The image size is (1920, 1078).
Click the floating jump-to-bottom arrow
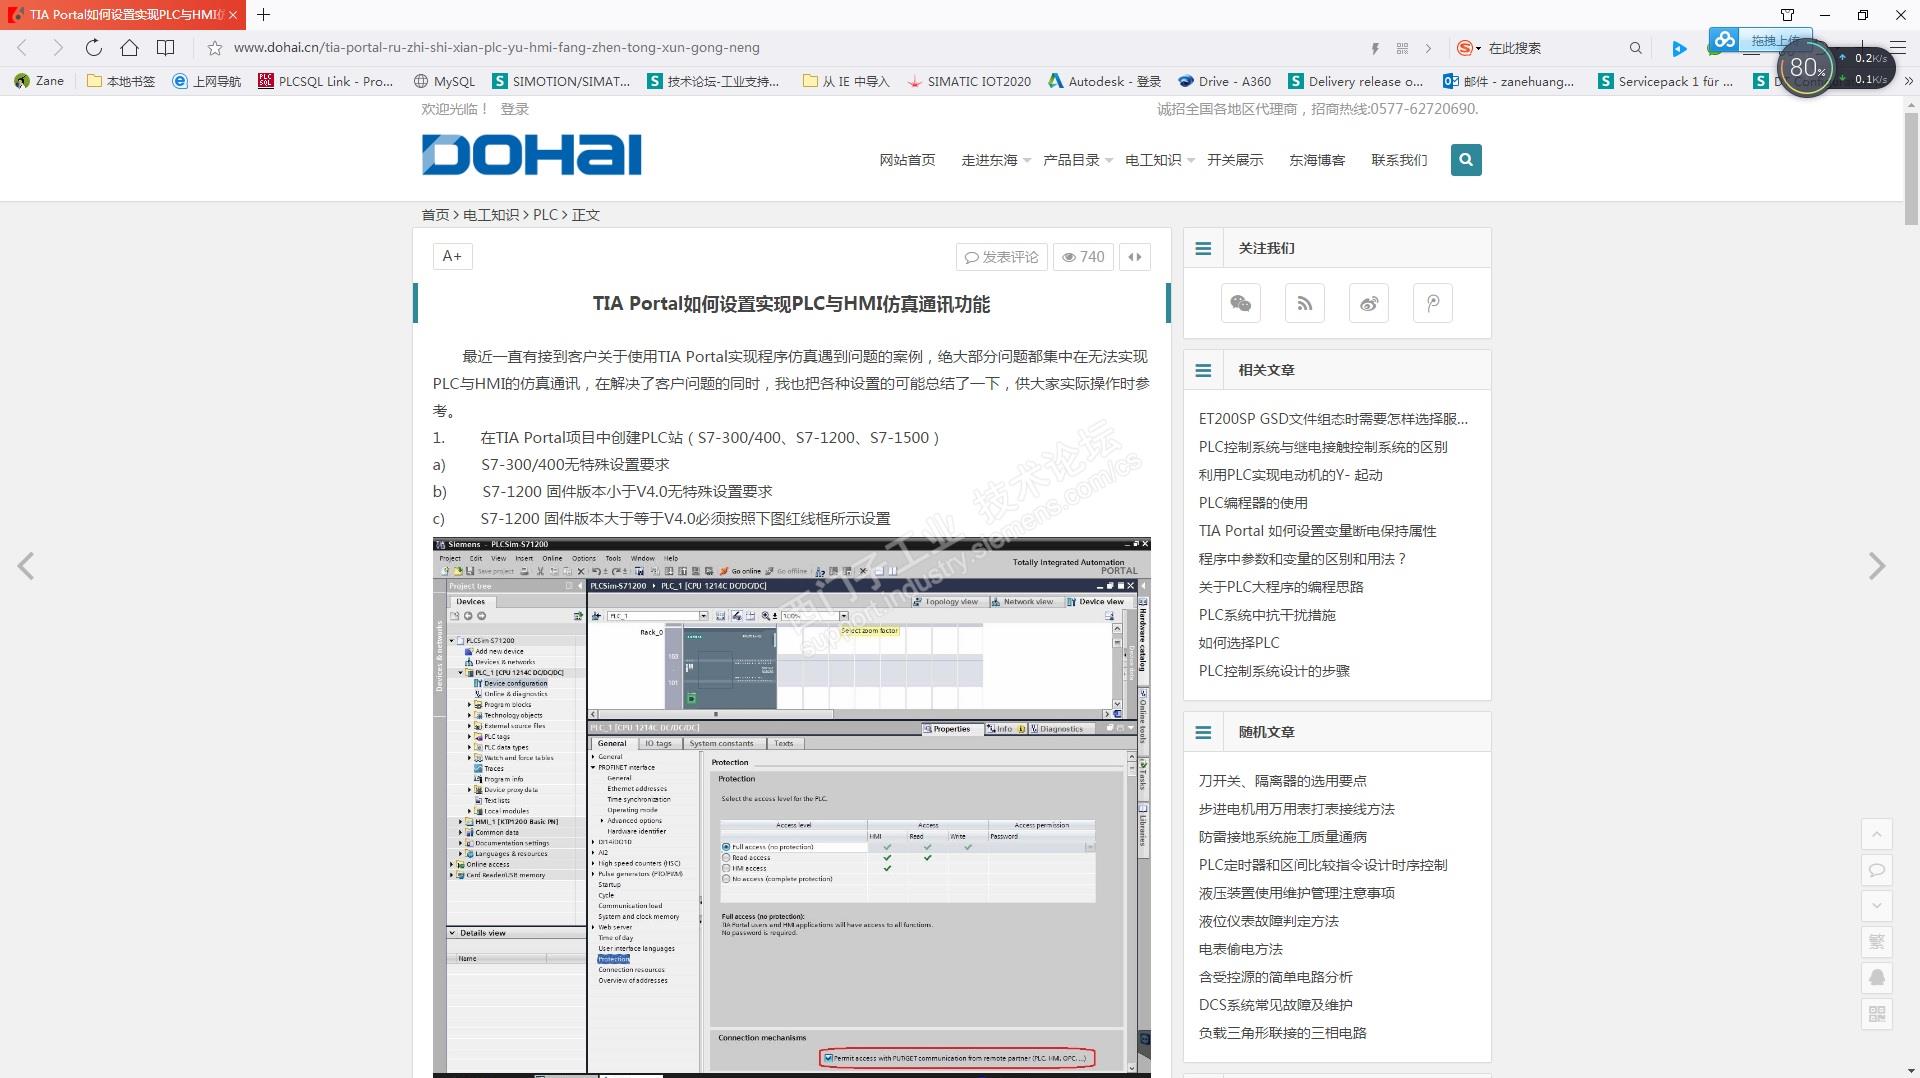click(x=1877, y=906)
